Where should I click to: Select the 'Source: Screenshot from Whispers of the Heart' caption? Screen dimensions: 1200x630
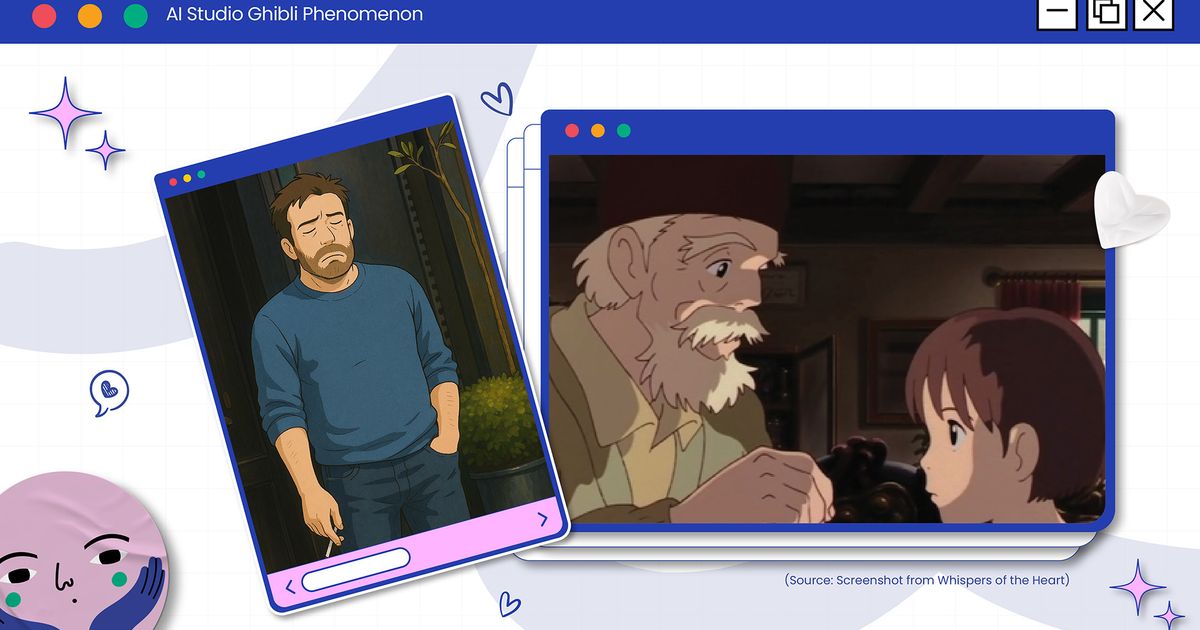(927, 580)
